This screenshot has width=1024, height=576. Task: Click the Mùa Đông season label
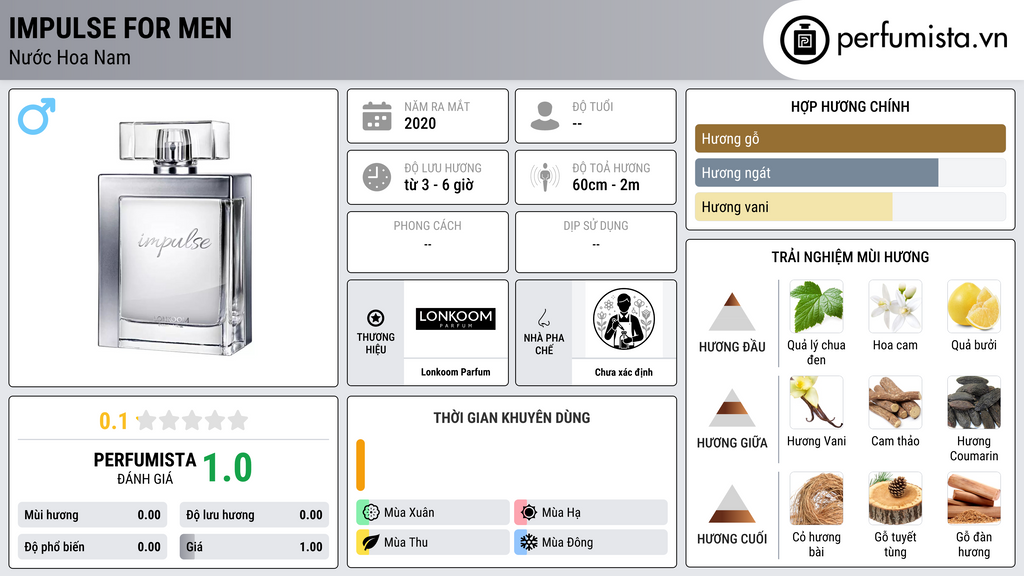(x=568, y=543)
